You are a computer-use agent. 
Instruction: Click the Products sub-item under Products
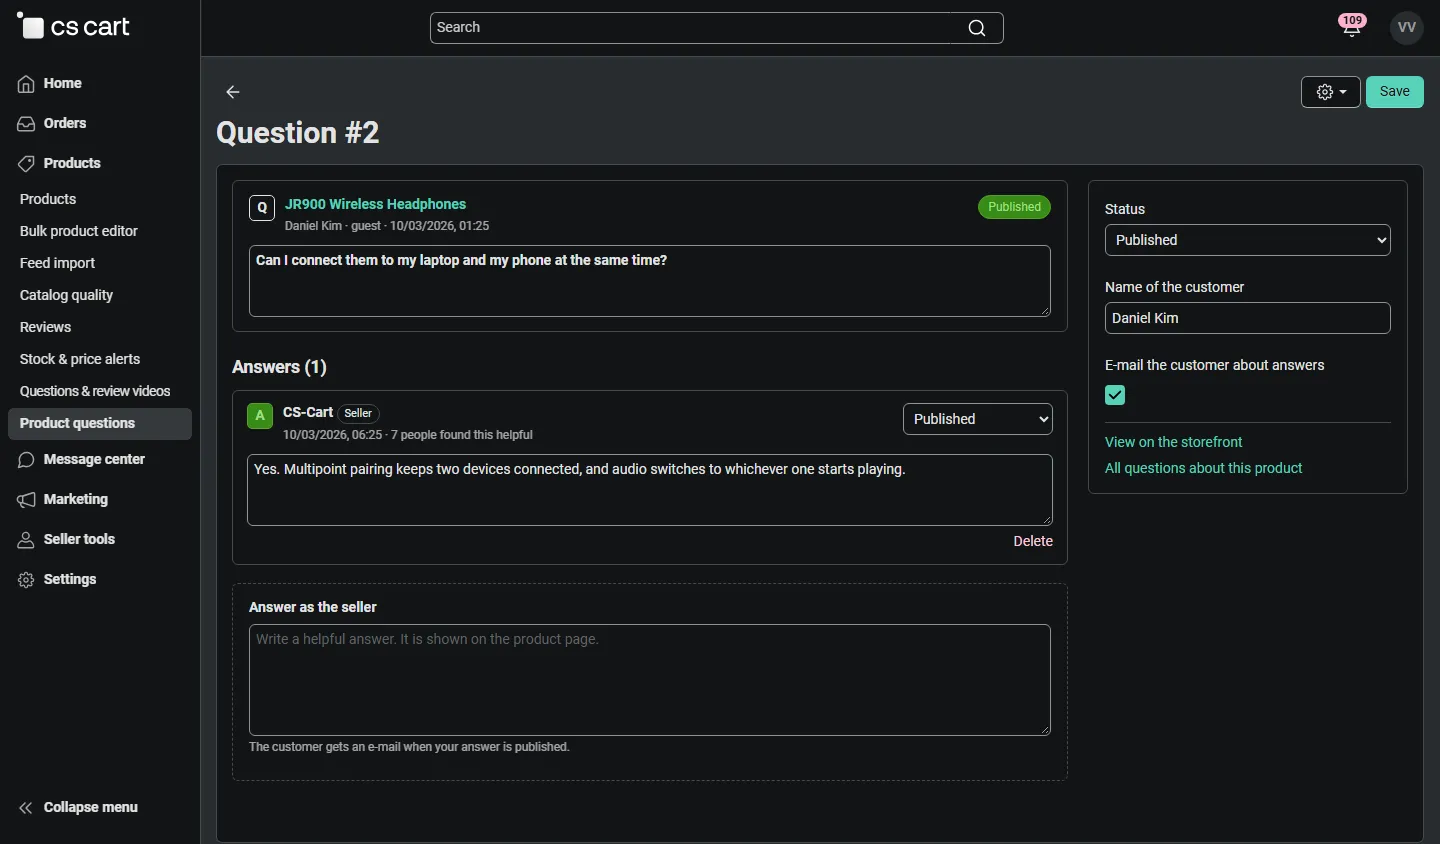48,199
